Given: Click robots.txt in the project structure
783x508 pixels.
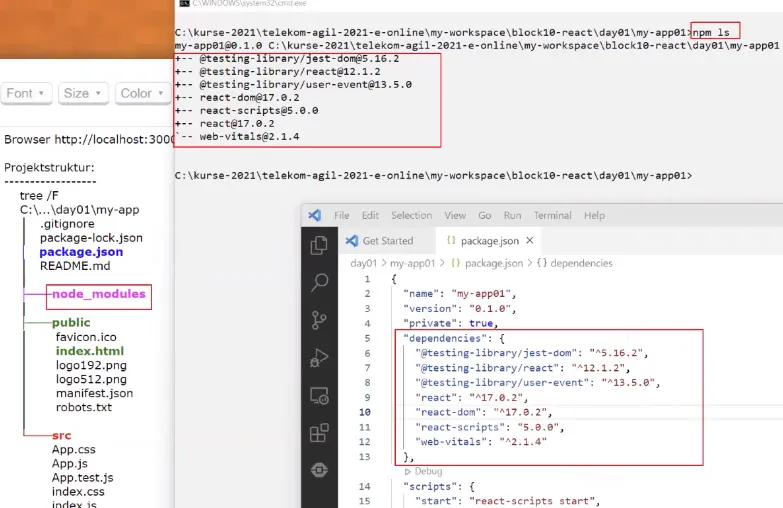Looking at the screenshot, I should pyautogui.click(x=84, y=407).
